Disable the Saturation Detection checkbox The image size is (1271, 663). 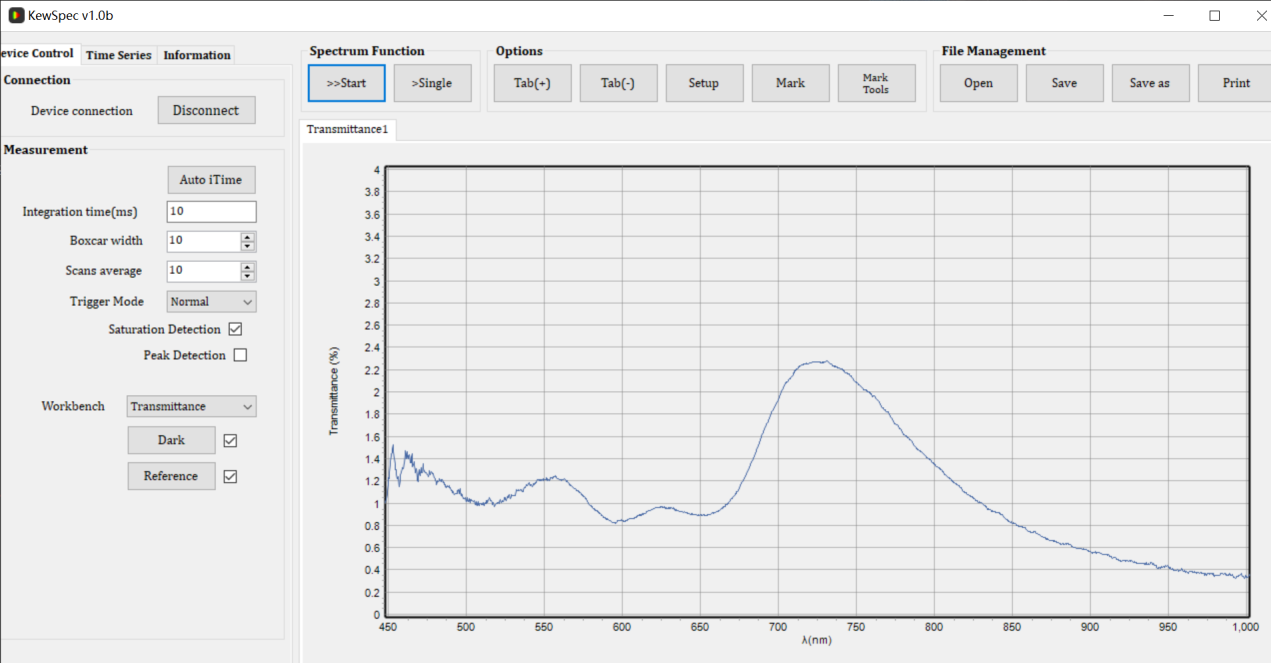click(x=236, y=329)
